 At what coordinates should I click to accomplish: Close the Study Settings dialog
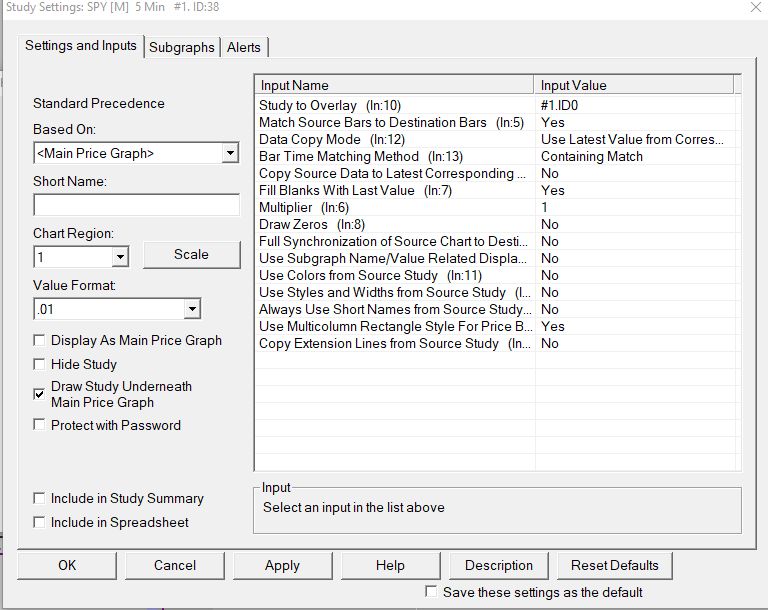point(754,8)
